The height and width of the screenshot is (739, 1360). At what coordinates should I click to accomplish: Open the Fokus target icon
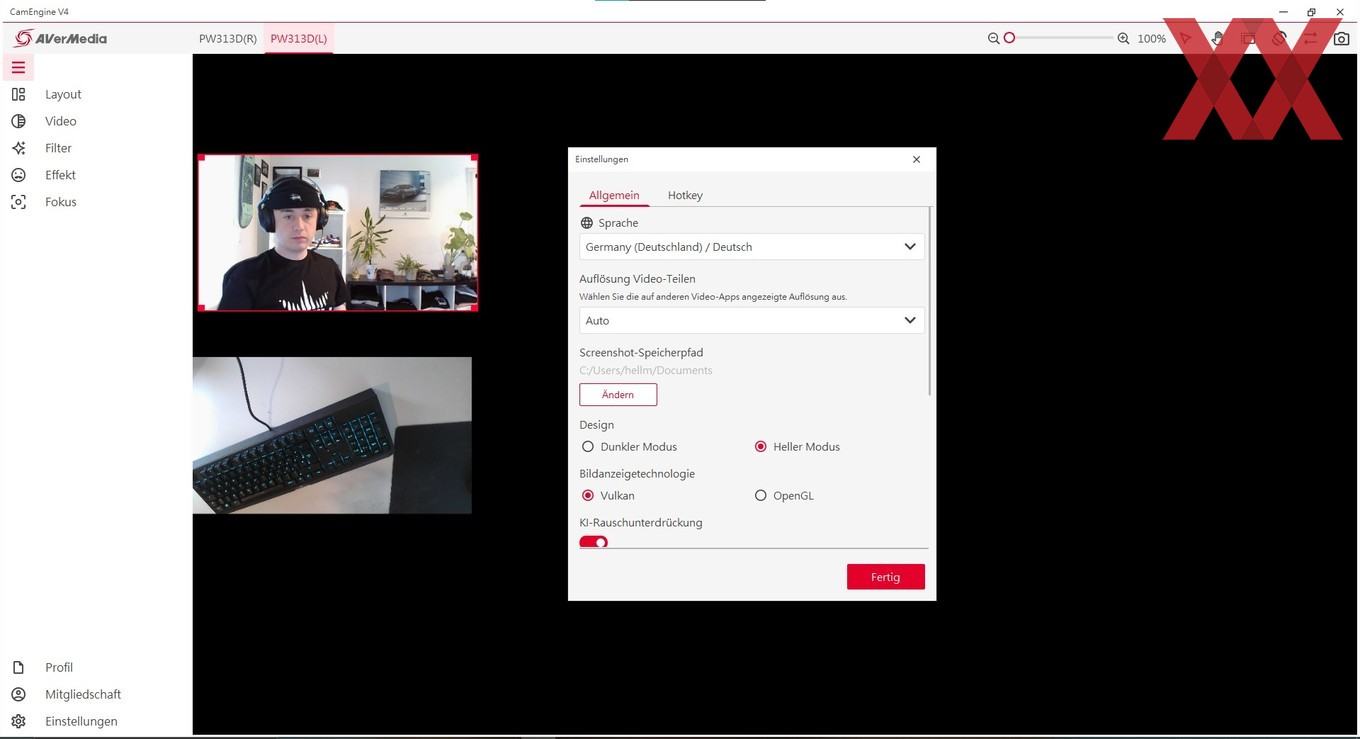18,202
